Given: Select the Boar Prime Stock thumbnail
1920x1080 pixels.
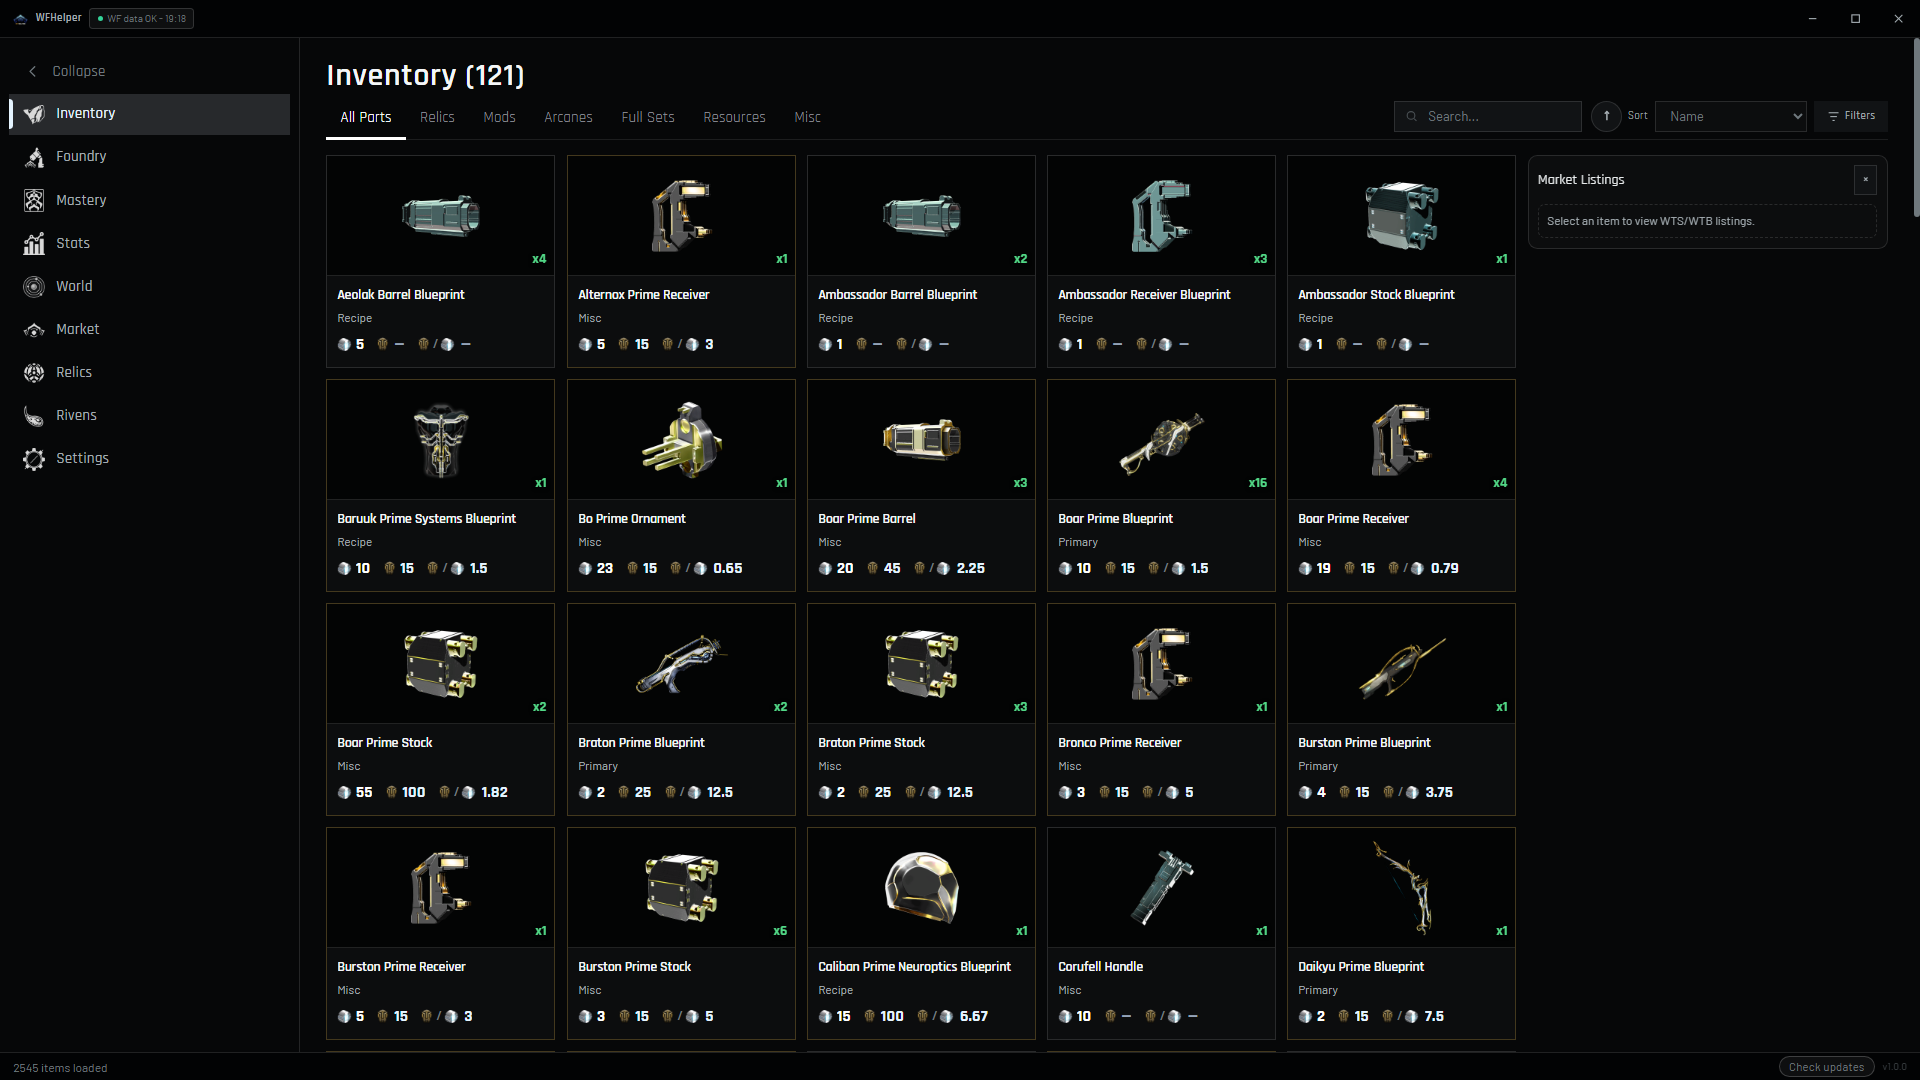Looking at the screenshot, I should [x=440, y=664].
